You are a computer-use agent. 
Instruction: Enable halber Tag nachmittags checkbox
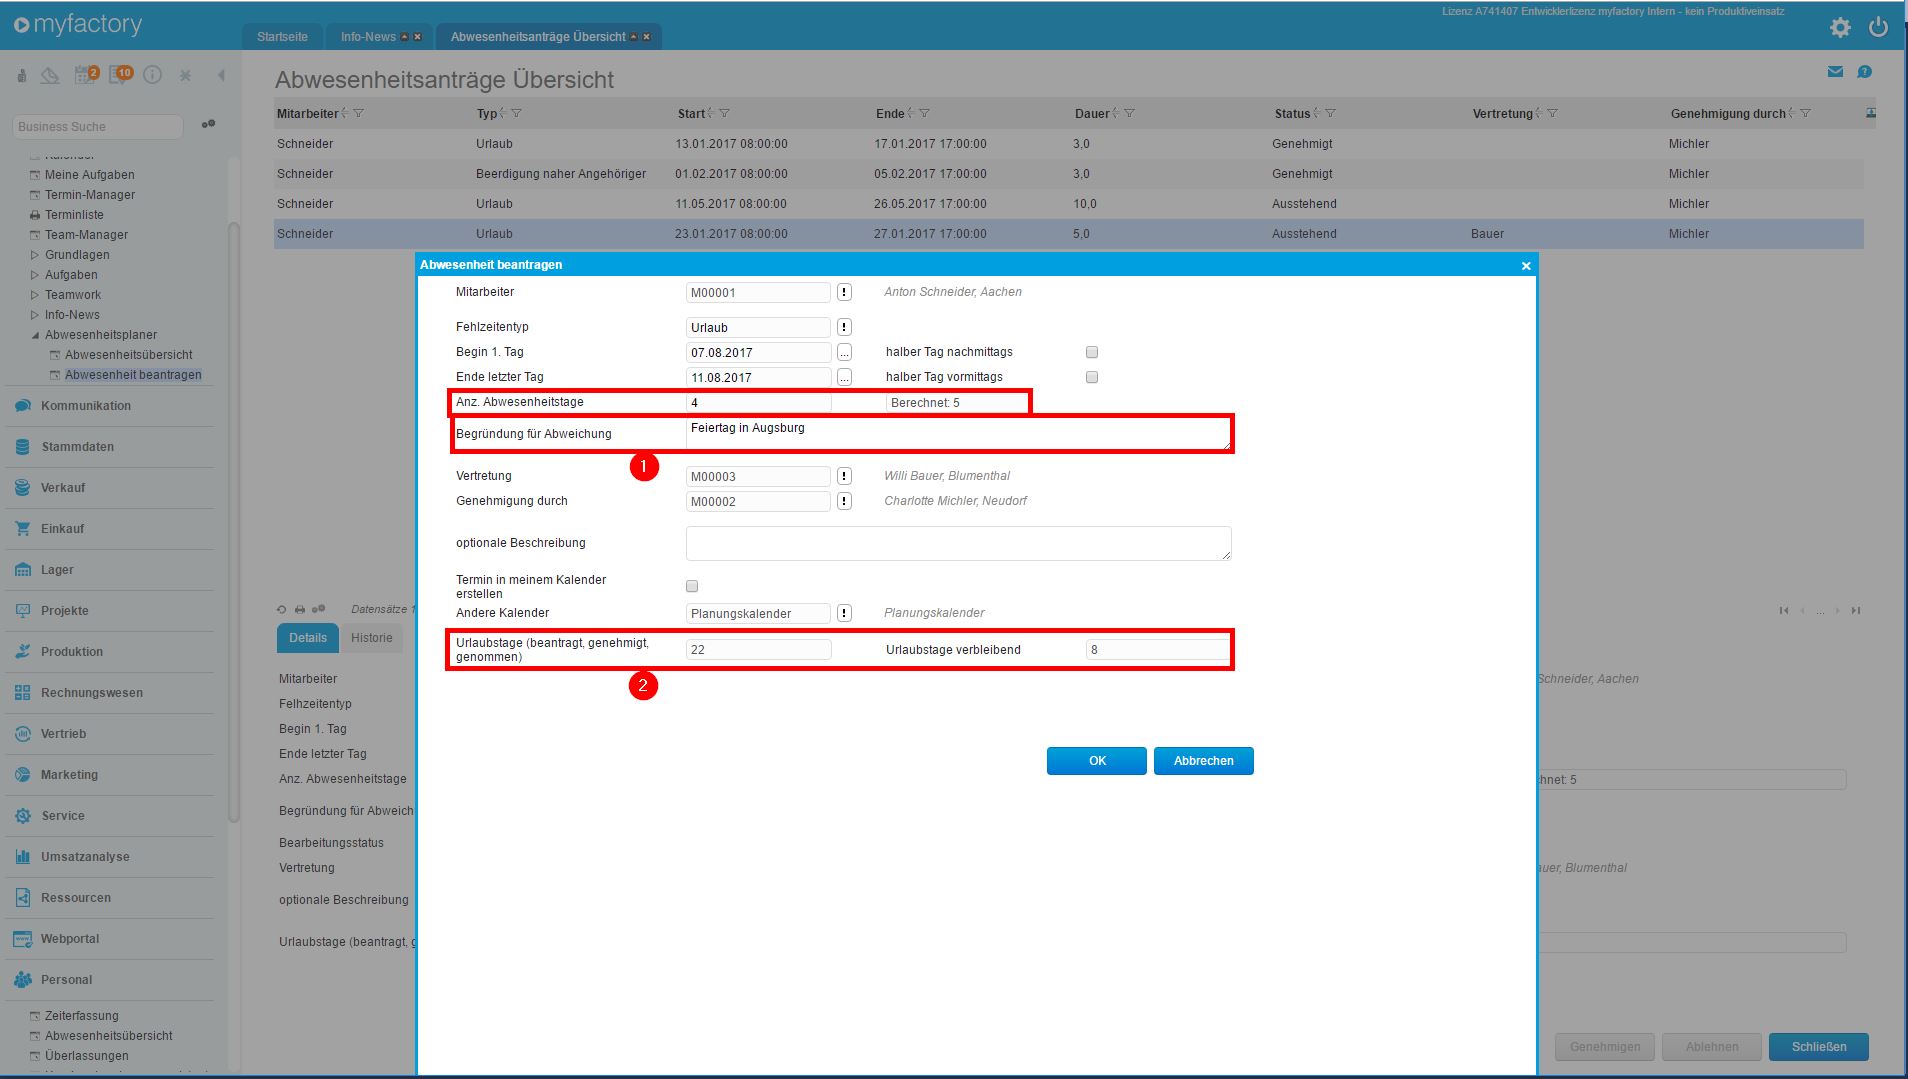[1092, 352]
